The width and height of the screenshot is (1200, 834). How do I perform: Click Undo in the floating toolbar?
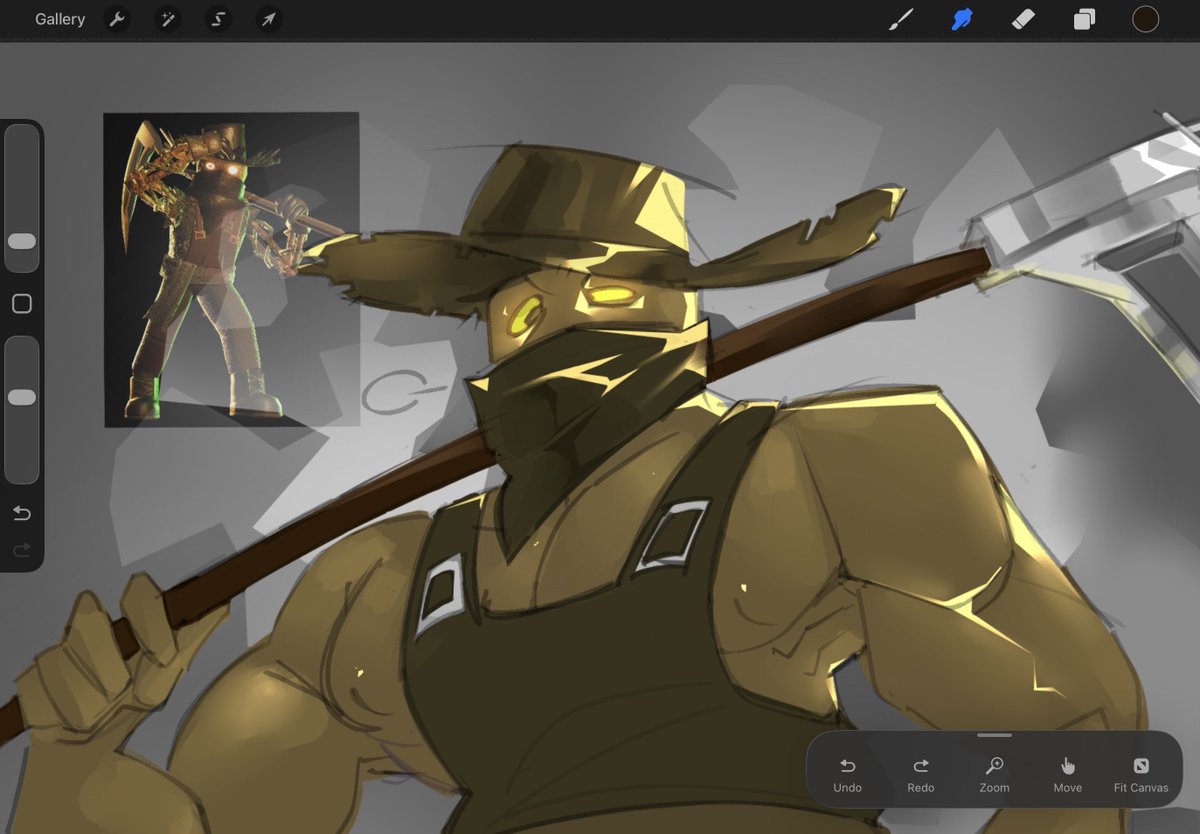coord(847,774)
